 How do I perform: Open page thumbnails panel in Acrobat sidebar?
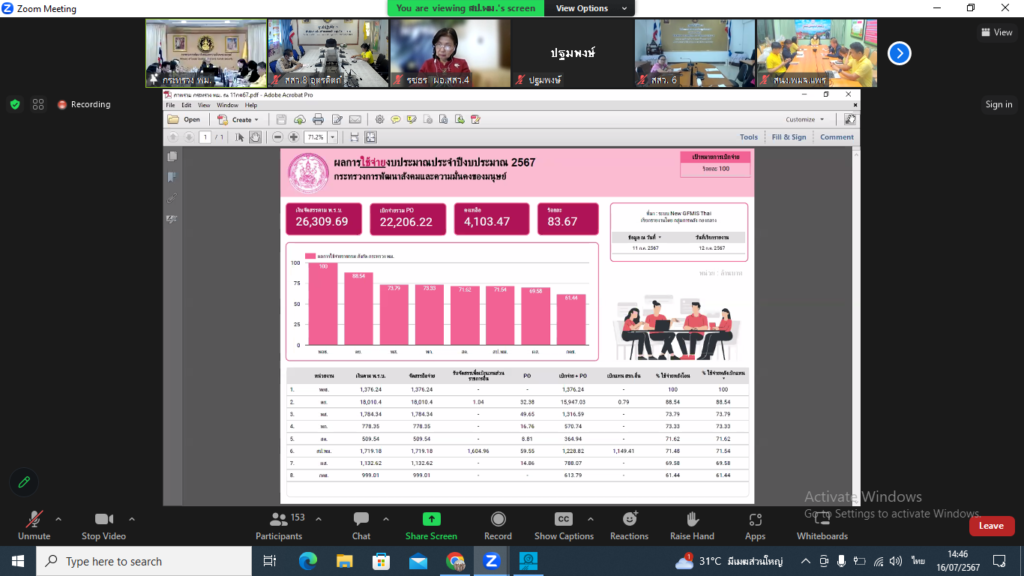172,157
